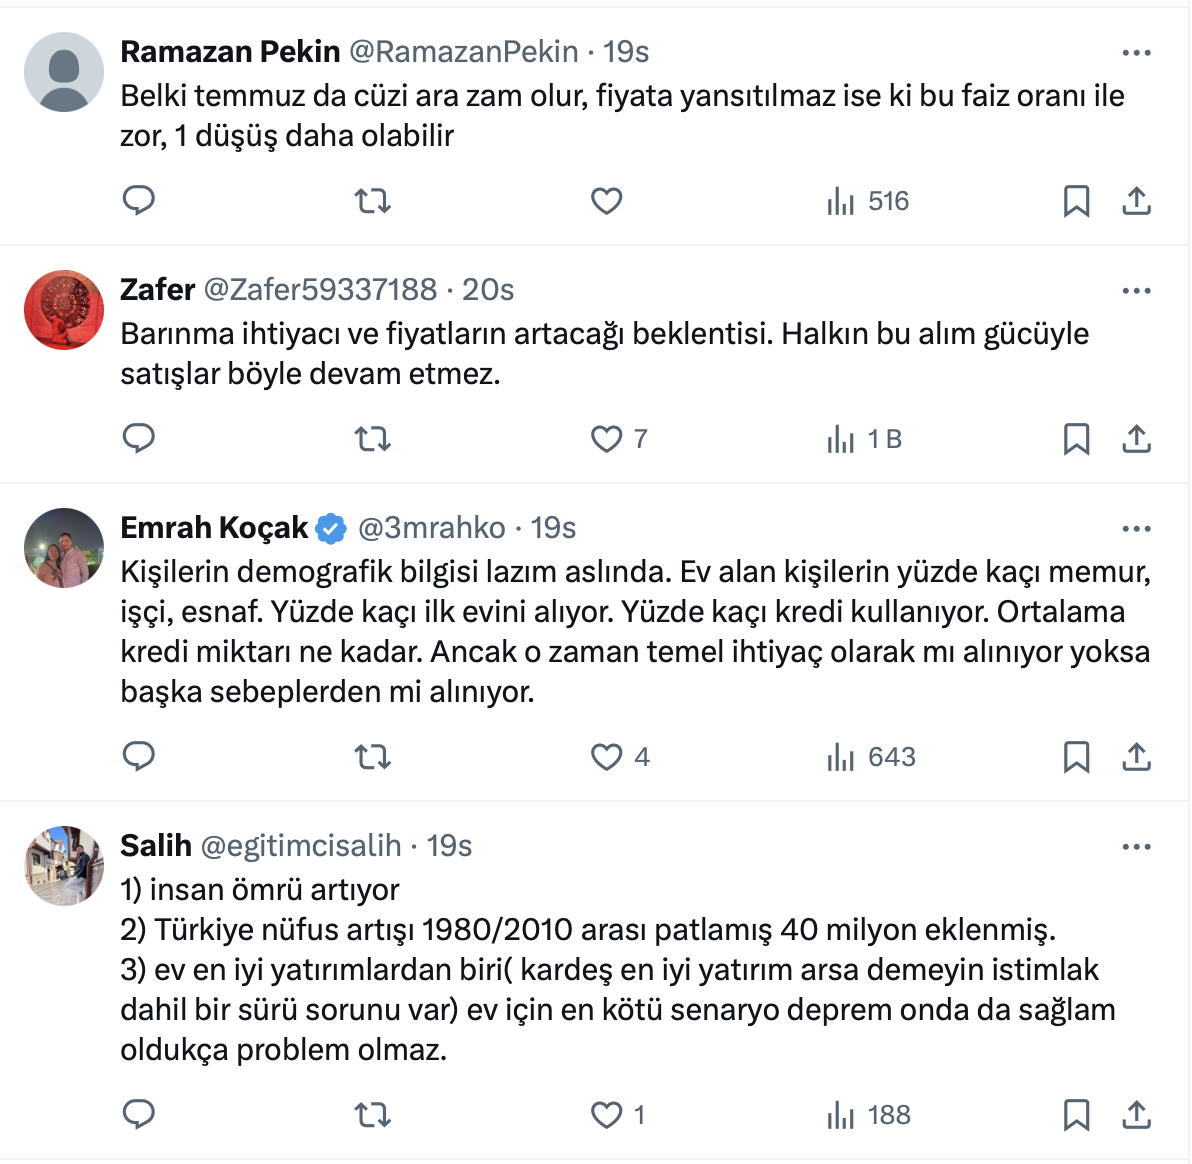
Task: Open more options on Emrah Koçak's tweet
Action: pyautogui.click(x=1136, y=529)
